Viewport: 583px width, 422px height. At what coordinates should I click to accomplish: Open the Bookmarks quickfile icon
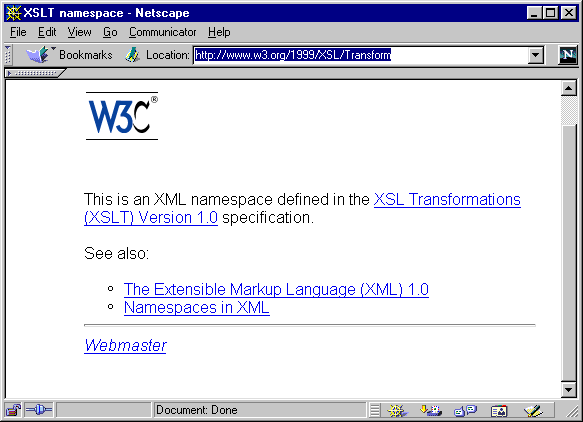(x=38, y=55)
